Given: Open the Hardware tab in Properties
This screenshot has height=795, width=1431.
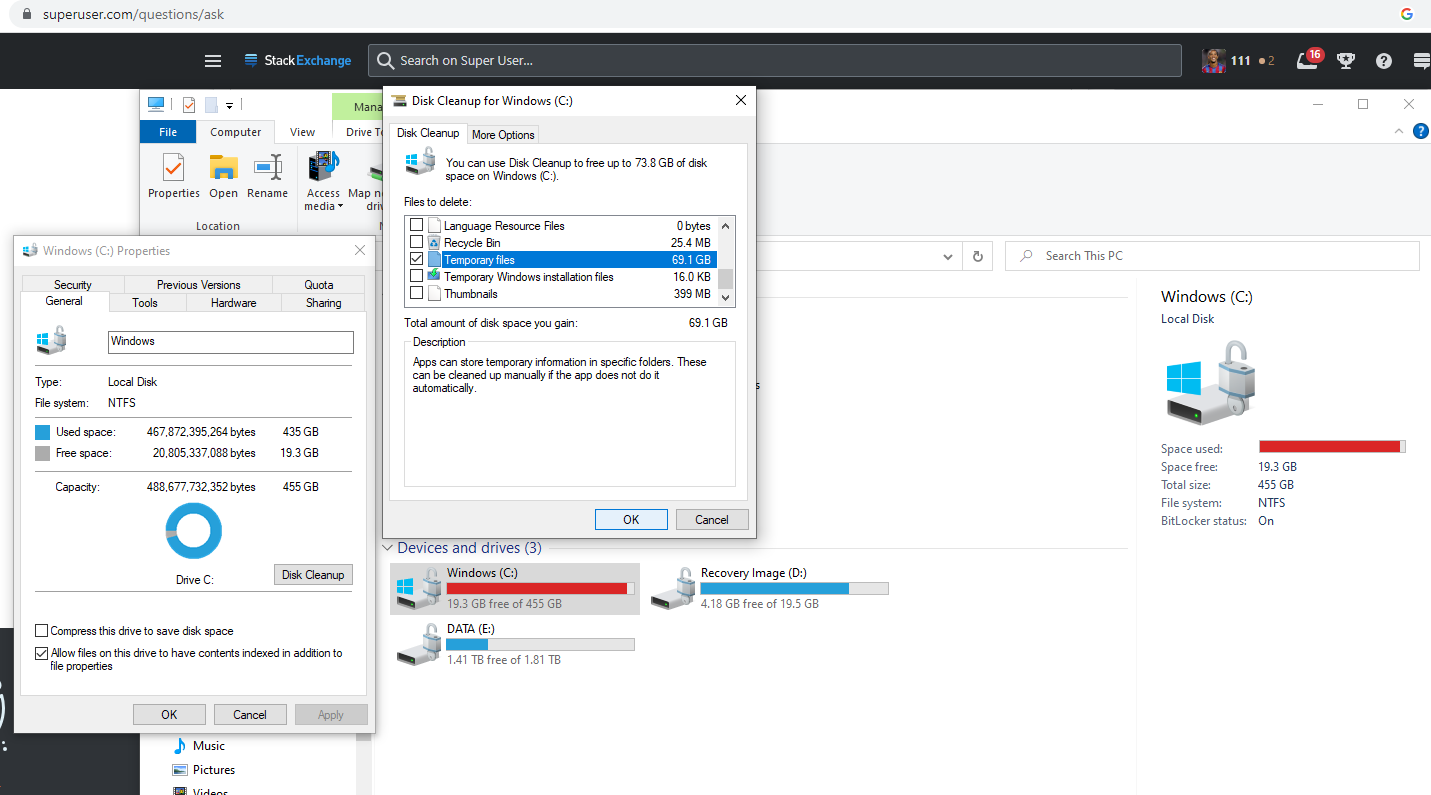Looking at the screenshot, I should pos(233,303).
